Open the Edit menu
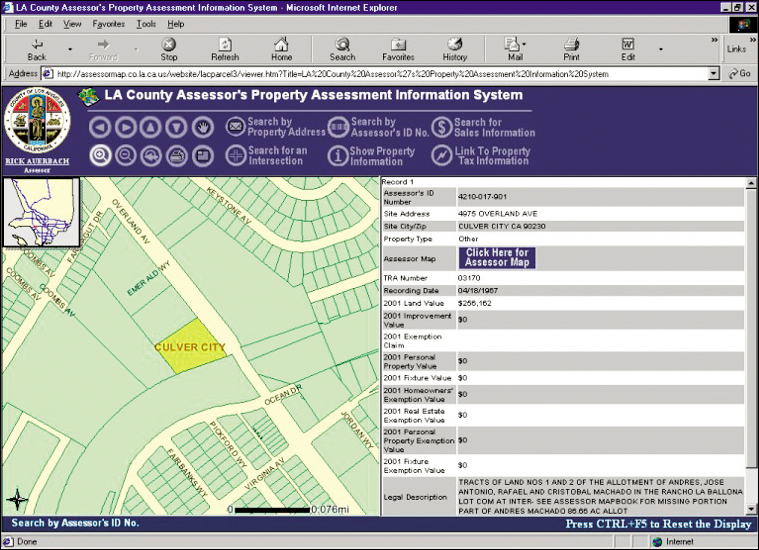 45,24
